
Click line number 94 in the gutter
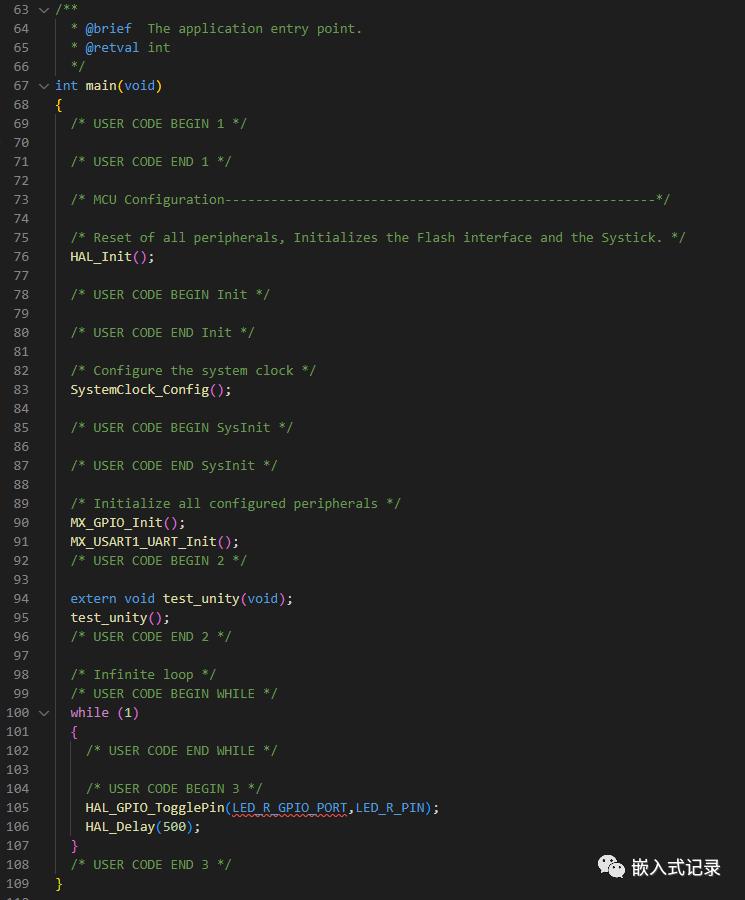[x=21, y=599]
